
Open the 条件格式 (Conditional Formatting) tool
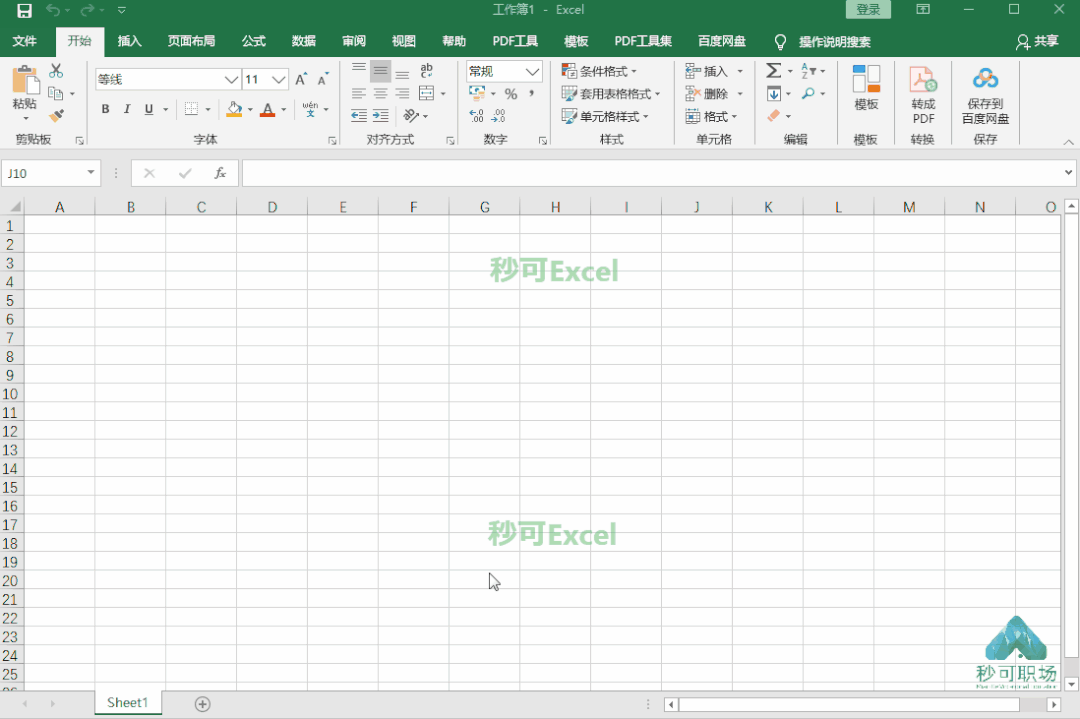(601, 70)
